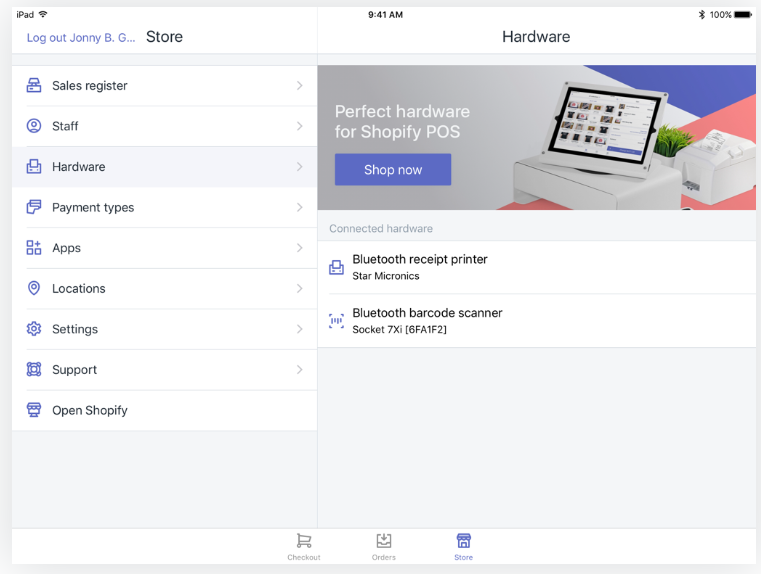This screenshot has width=761, height=574.
Task: Open Bluetooth receipt printer details
Action: 537,267
